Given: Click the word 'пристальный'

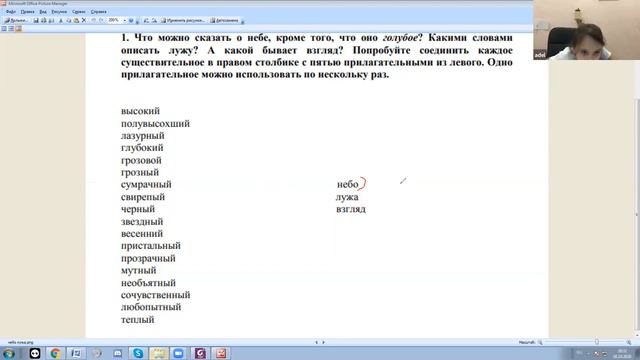Looking at the screenshot, I should [151, 246].
